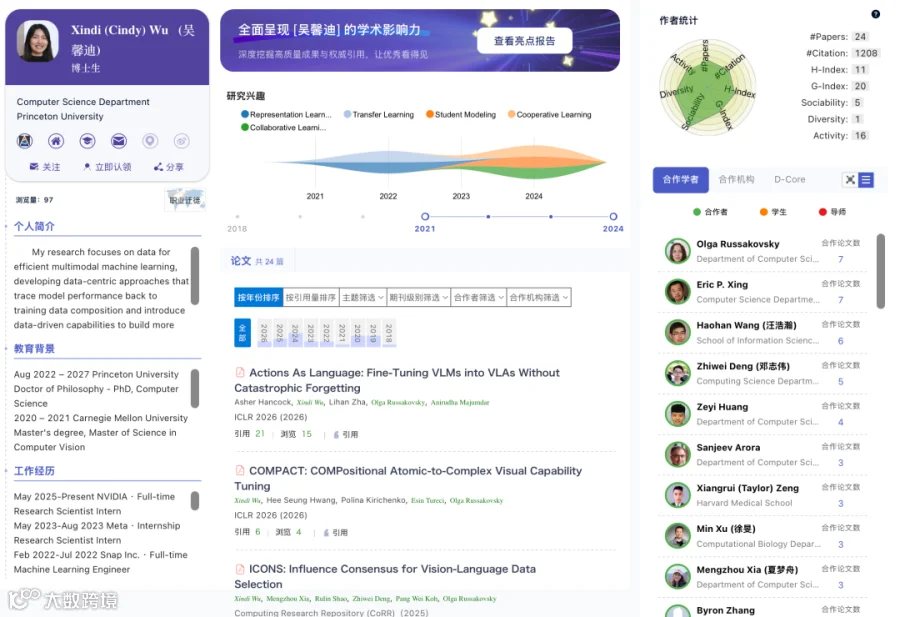This screenshot has width=900, height=617.
Task: Click PDF icon for ICONS paper
Action: (240, 569)
